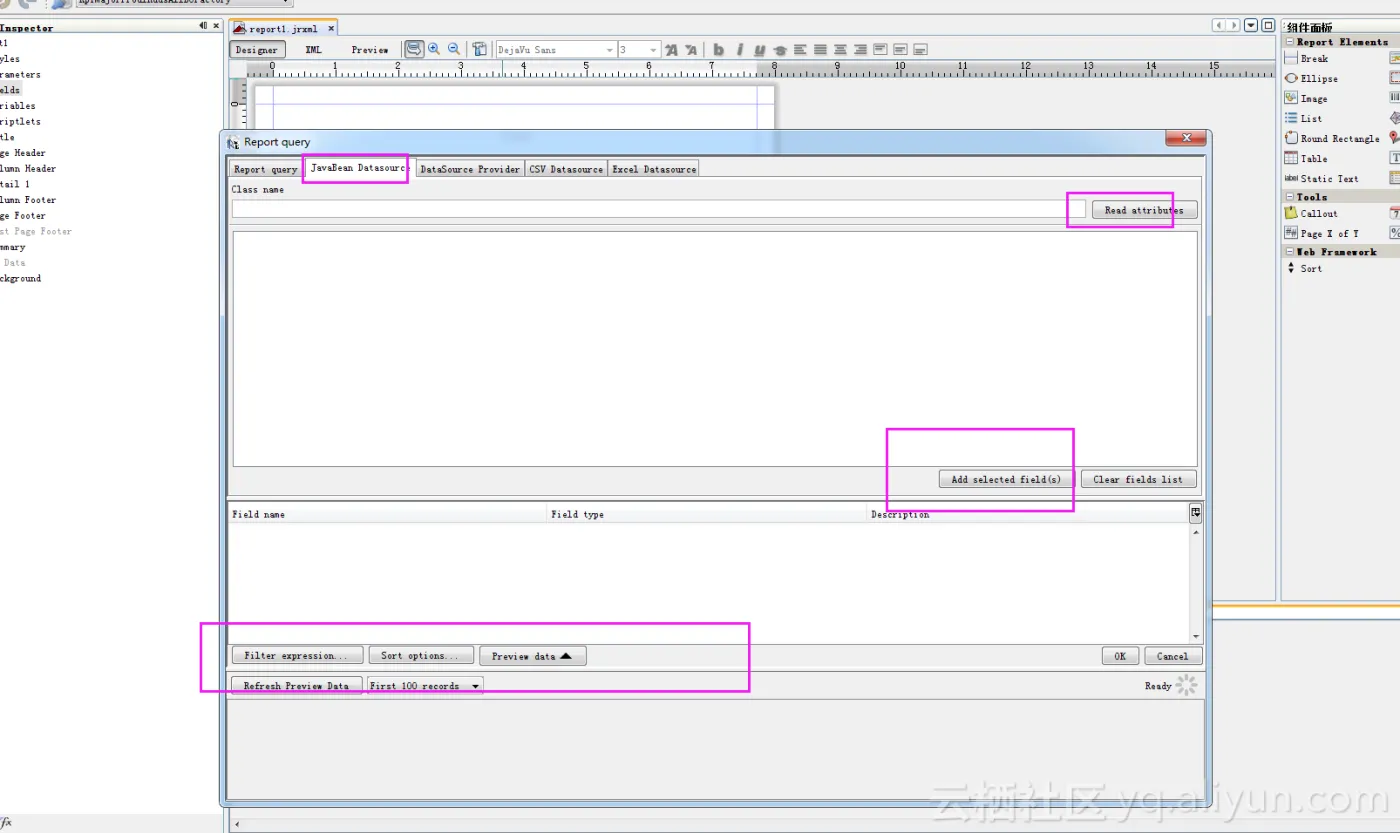Toggle the Preview data panel button
Screen dimensions: 1400x833
coord(532,656)
